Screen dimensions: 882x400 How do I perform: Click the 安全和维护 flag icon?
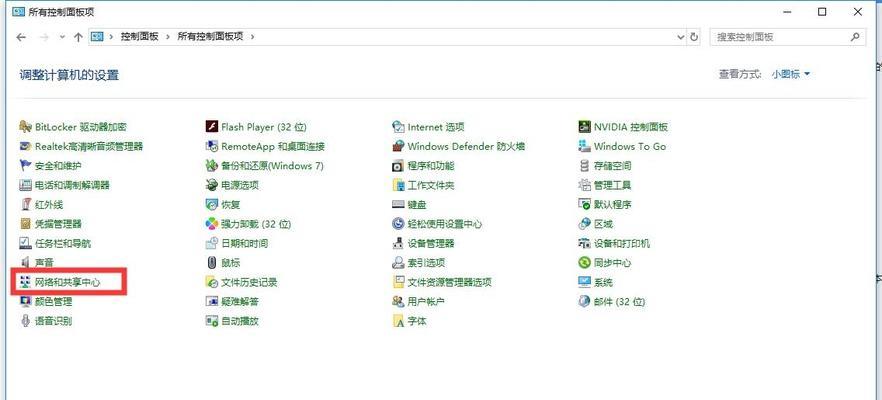(x=25, y=166)
